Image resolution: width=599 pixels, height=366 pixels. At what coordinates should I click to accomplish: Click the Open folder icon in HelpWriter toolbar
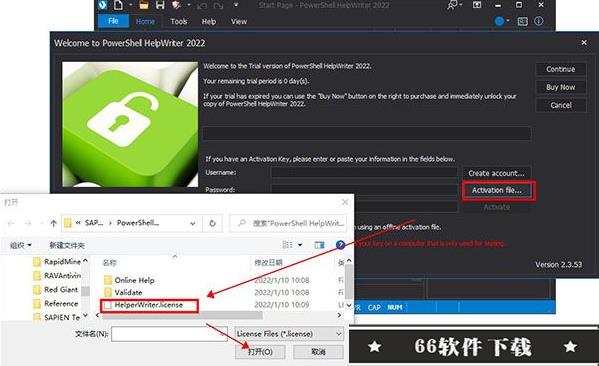point(144,5)
